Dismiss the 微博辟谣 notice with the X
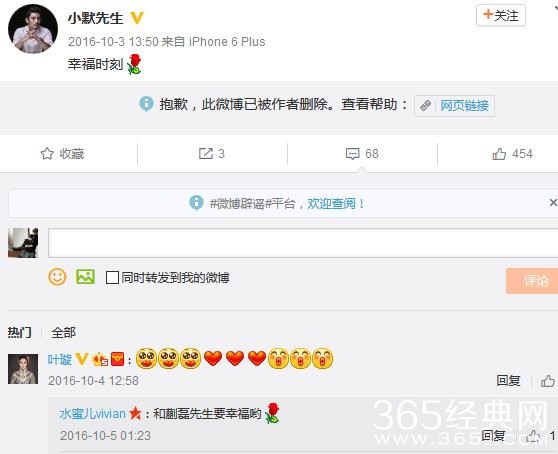558x454 pixels. pos(553,203)
